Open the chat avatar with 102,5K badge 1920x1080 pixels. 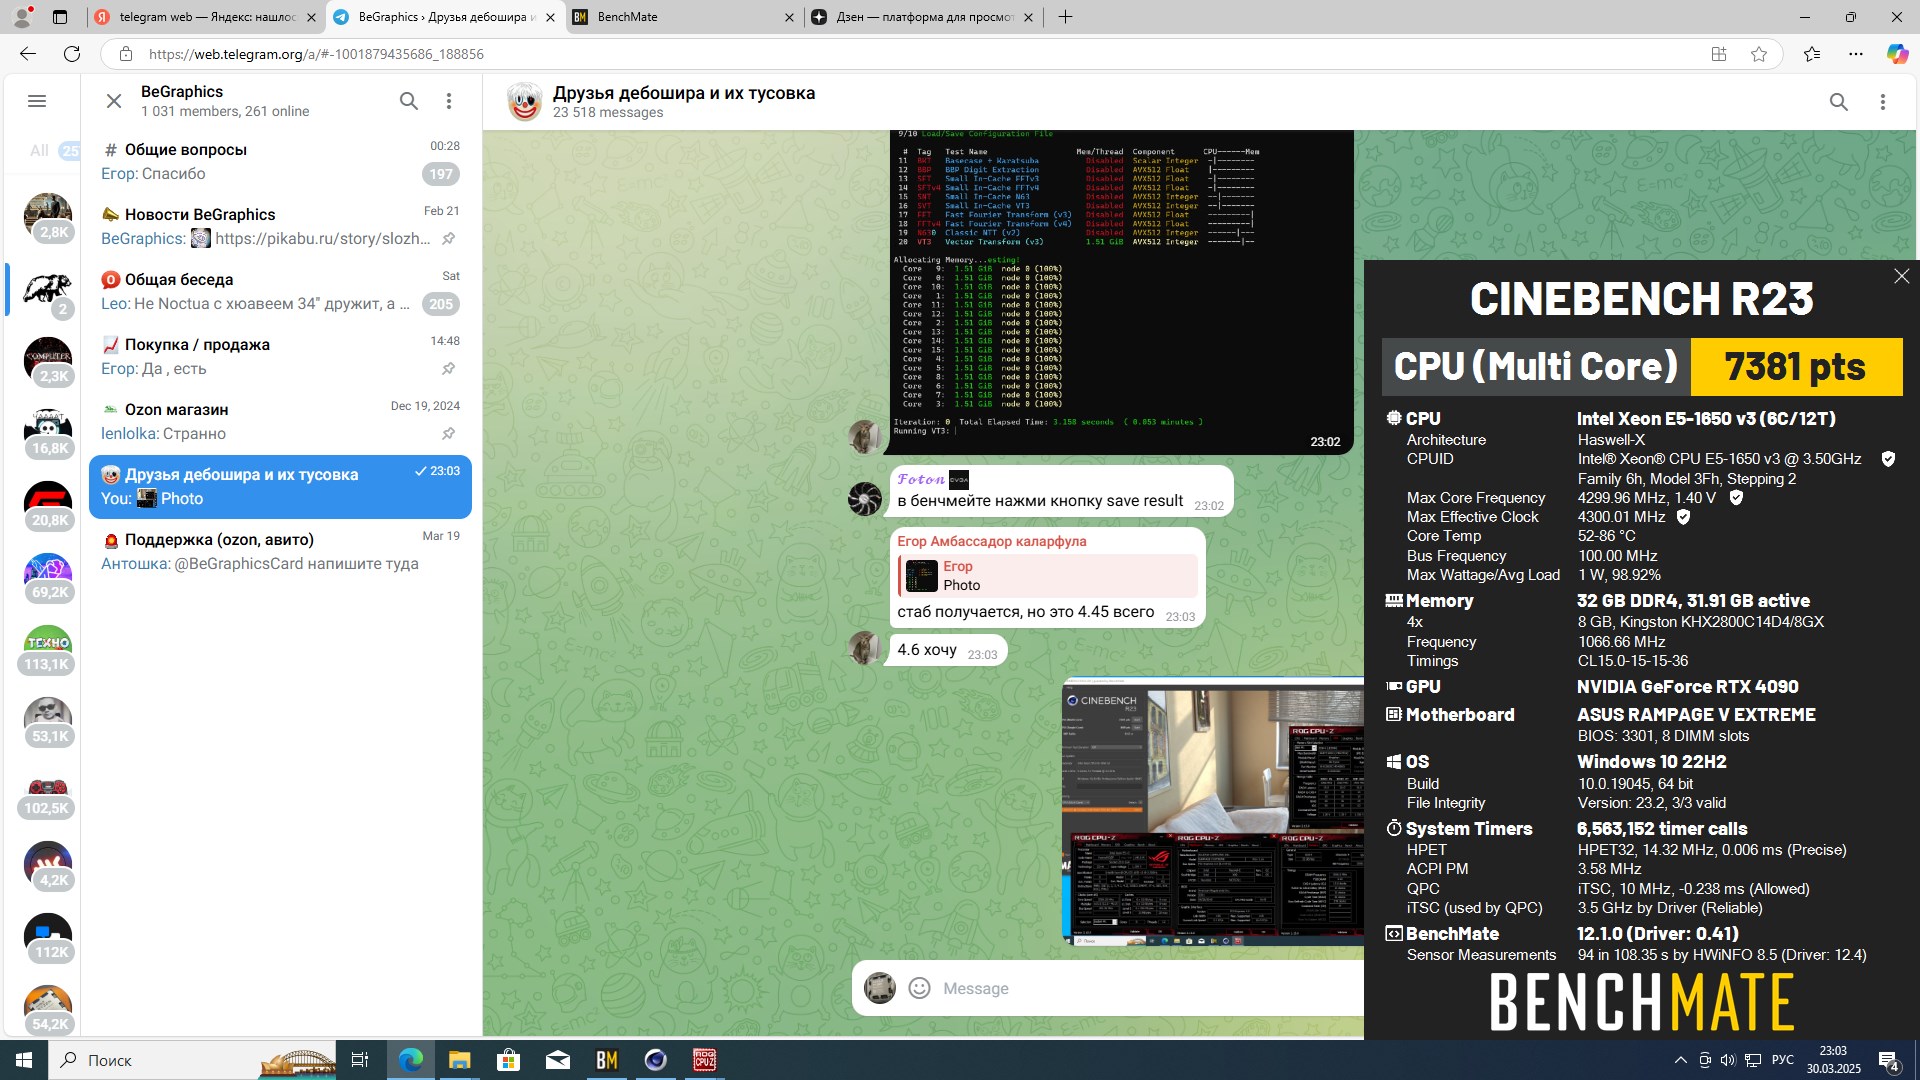[48, 793]
